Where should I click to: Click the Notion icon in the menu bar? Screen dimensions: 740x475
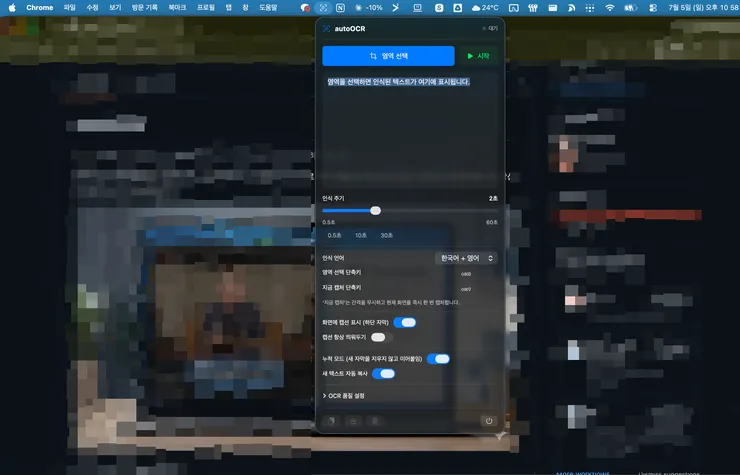click(x=340, y=8)
